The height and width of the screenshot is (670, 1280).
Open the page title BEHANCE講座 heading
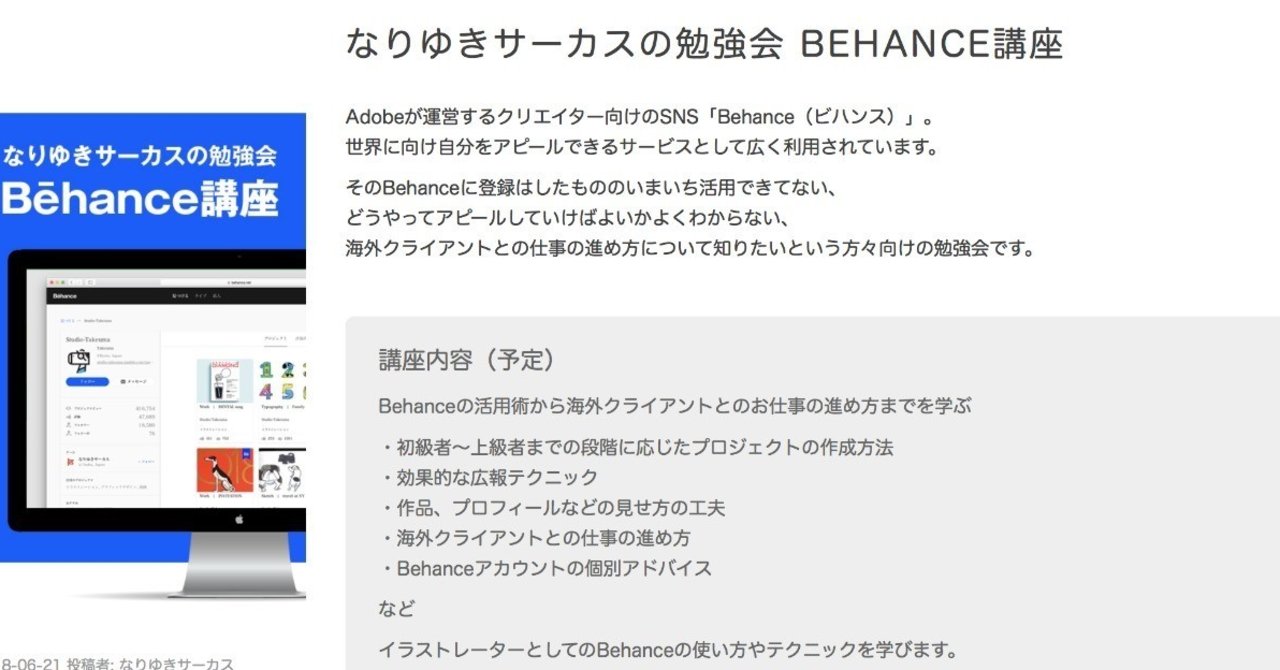tap(703, 44)
